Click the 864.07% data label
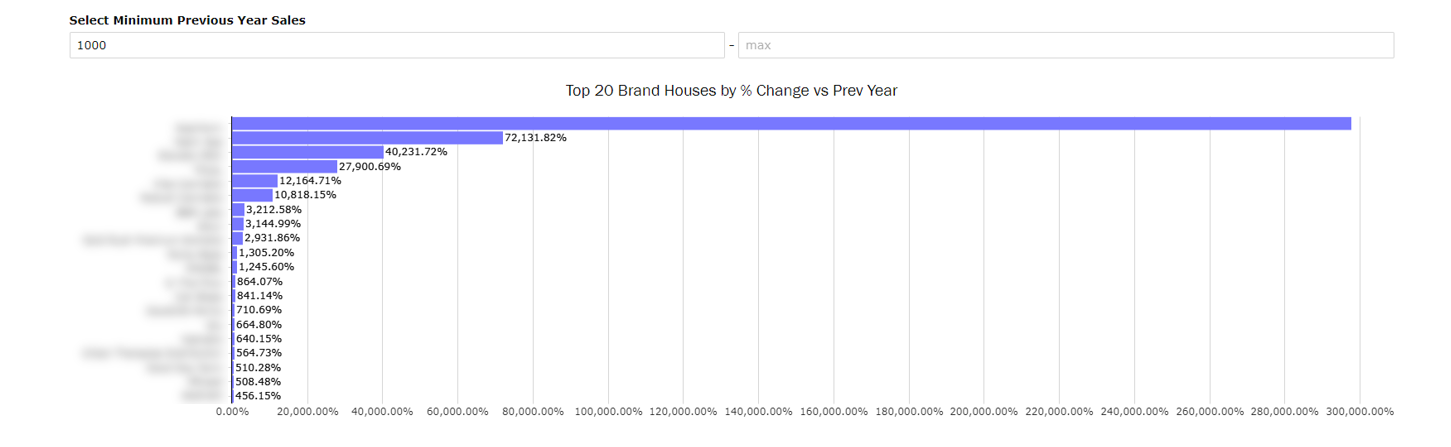 tap(259, 282)
